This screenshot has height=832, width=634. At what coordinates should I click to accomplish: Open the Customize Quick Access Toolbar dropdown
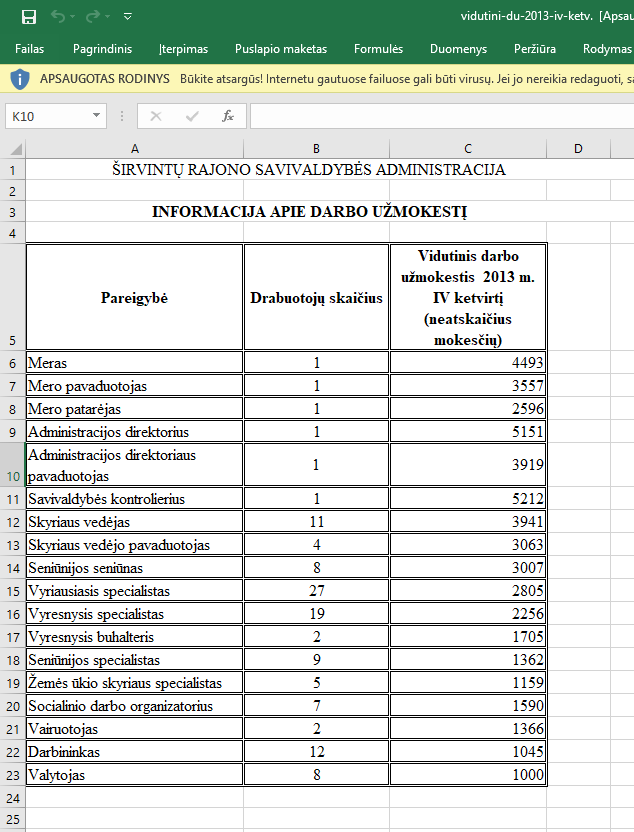point(127,17)
